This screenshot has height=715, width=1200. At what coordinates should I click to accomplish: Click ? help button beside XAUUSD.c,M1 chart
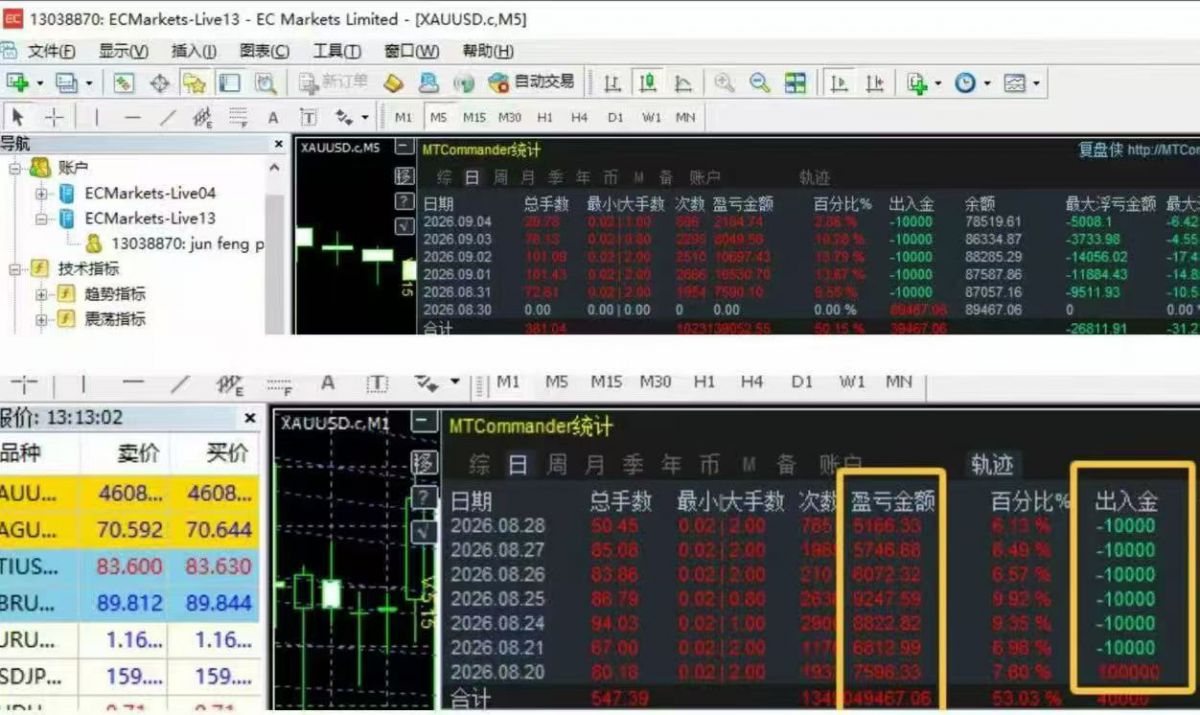coord(425,498)
